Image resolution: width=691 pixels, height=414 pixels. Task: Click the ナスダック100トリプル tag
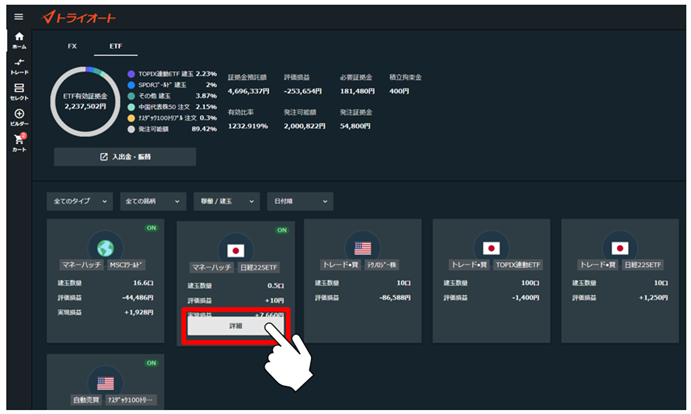pyautogui.click(x=130, y=400)
